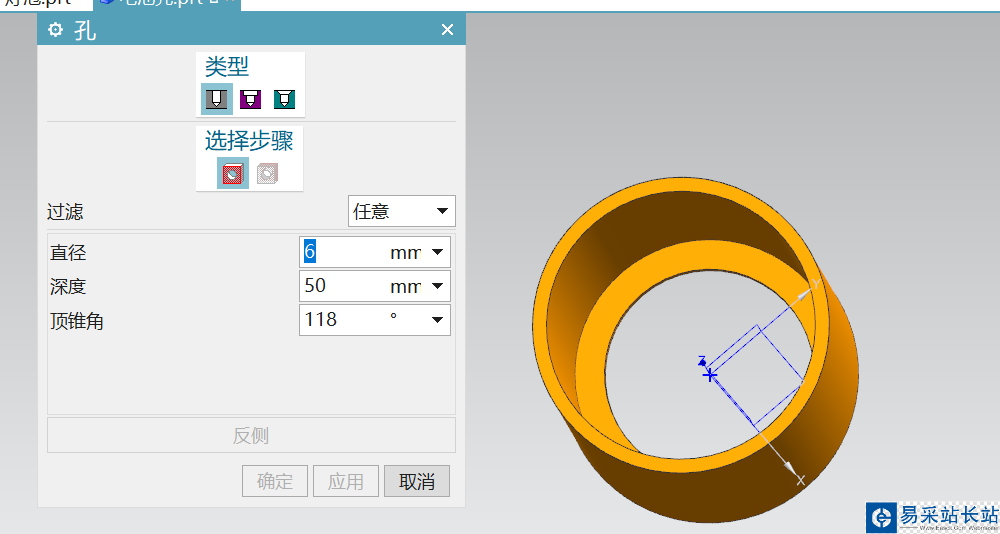Click the 直径 label

tap(68, 253)
